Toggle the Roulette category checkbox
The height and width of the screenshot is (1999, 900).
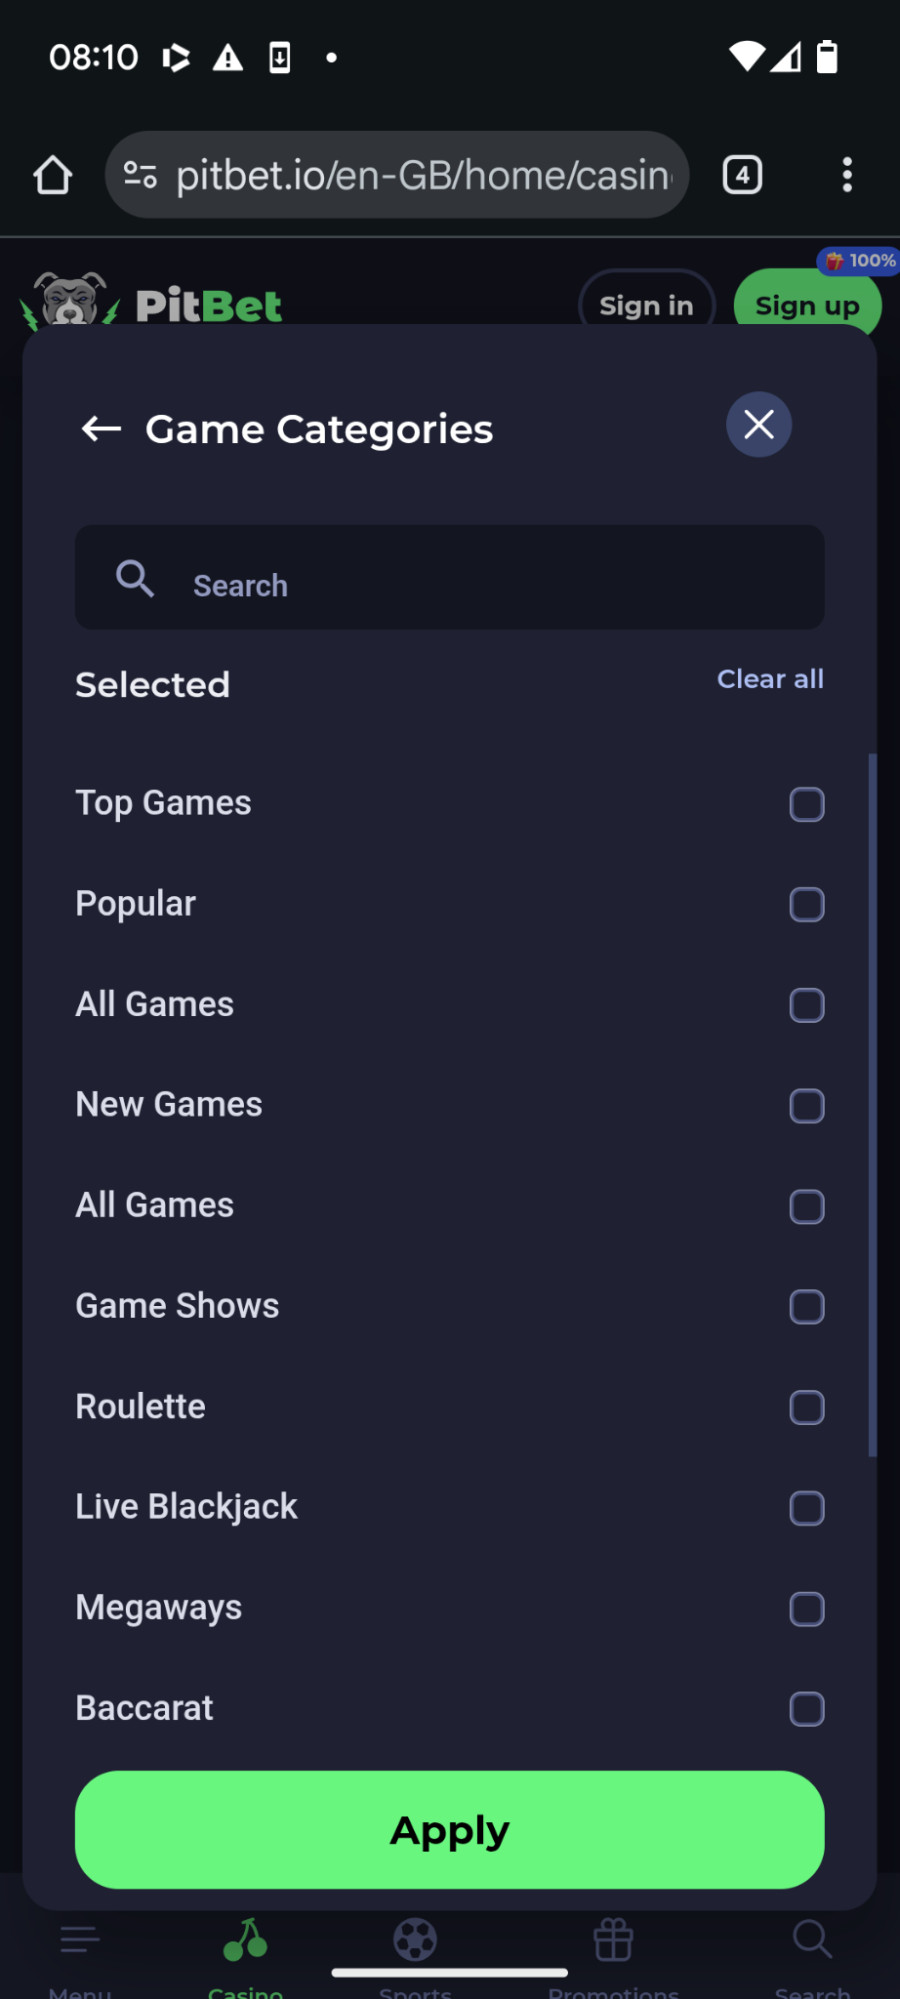pyautogui.click(x=806, y=1408)
